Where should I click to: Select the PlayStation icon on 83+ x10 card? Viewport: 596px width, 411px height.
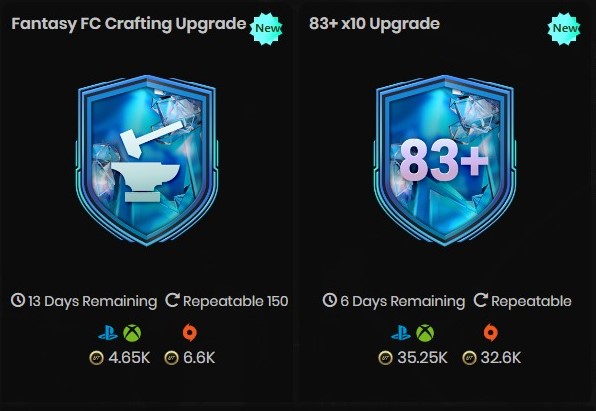click(401, 333)
